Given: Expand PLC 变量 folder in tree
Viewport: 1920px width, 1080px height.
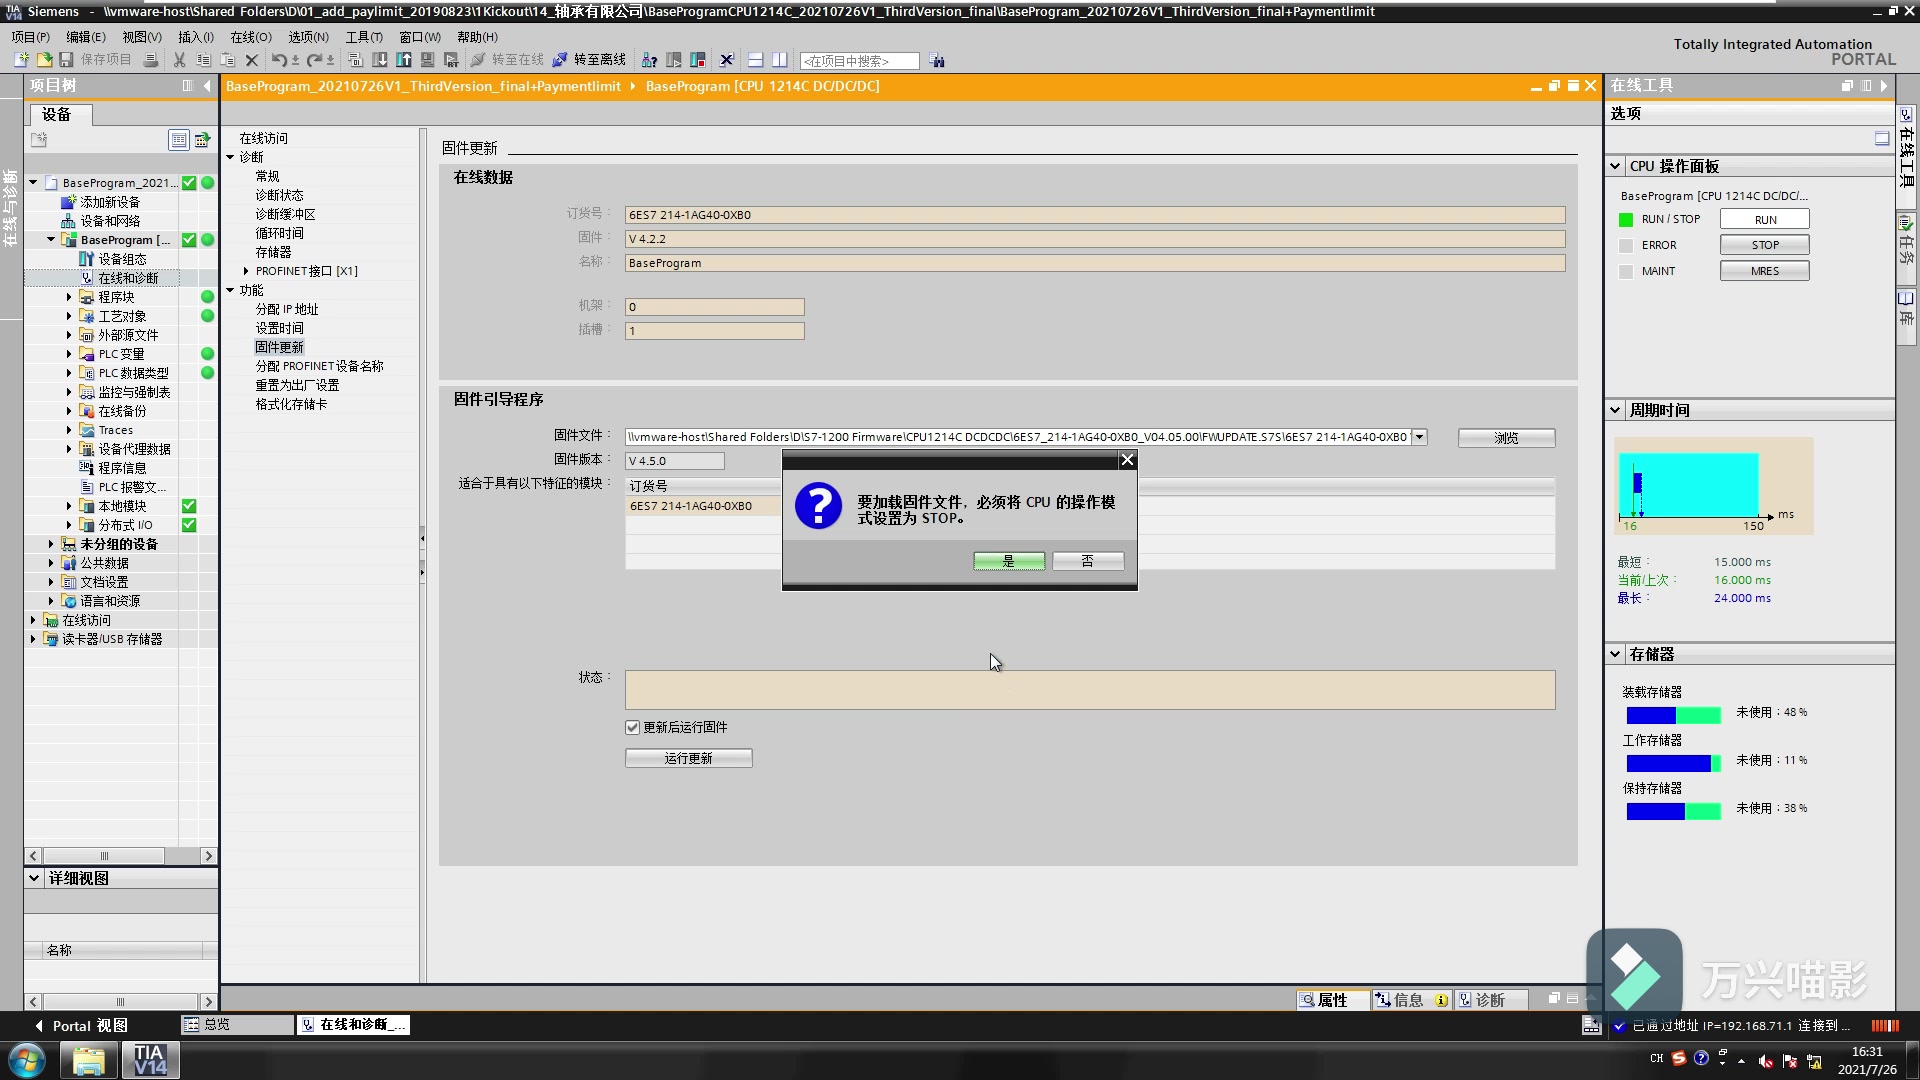Looking at the screenshot, I should point(69,354).
